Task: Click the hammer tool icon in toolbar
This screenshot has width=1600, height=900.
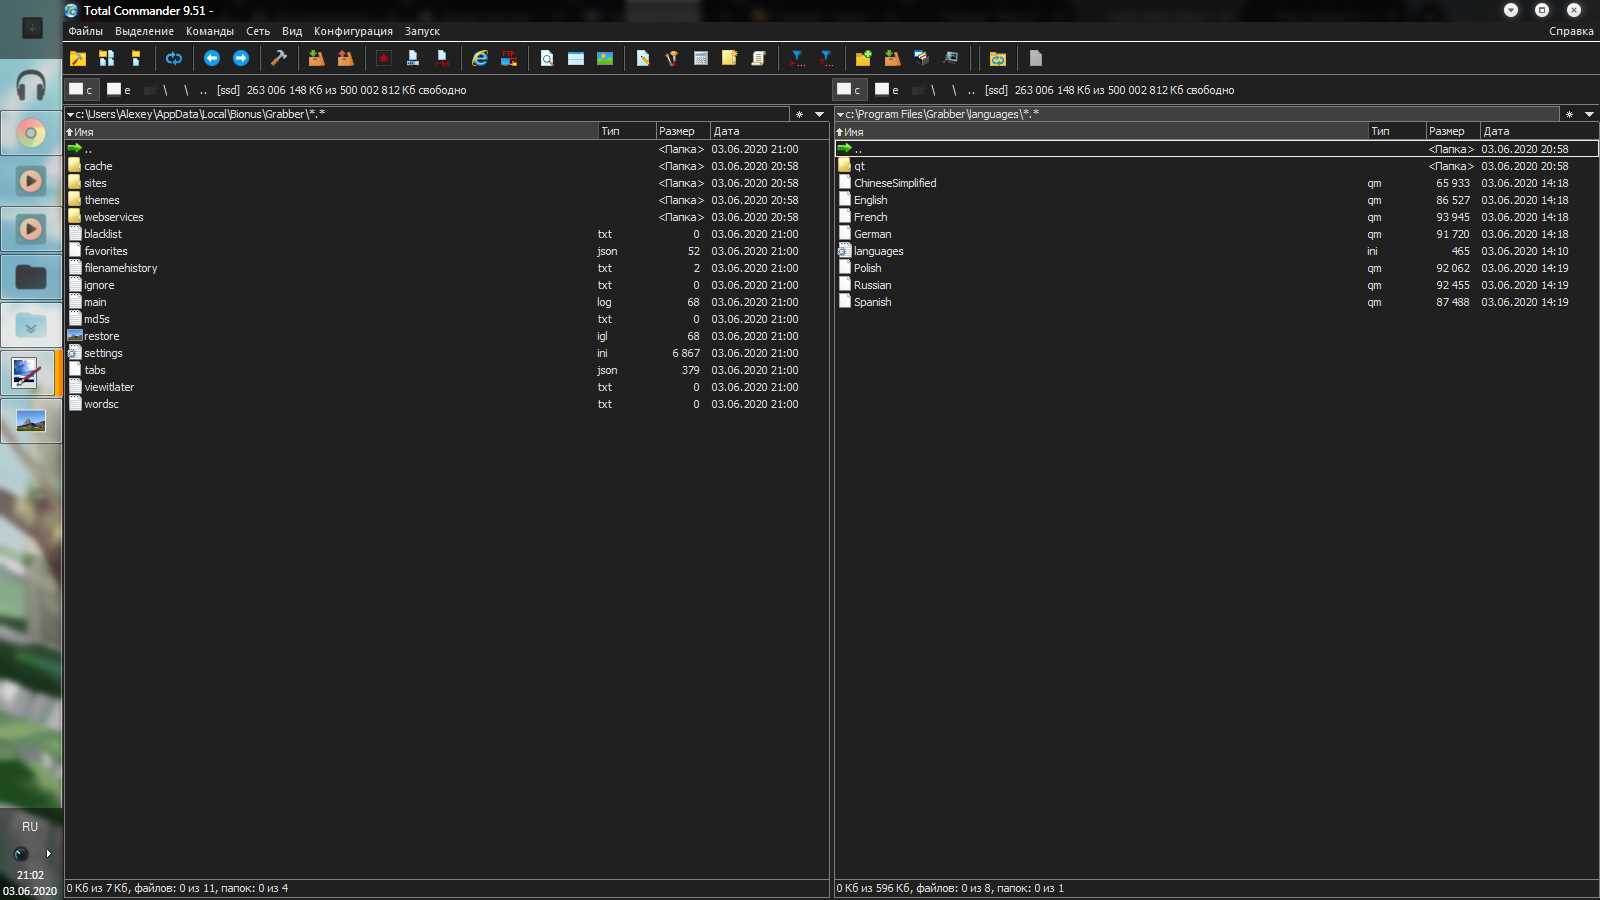Action: 279,58
